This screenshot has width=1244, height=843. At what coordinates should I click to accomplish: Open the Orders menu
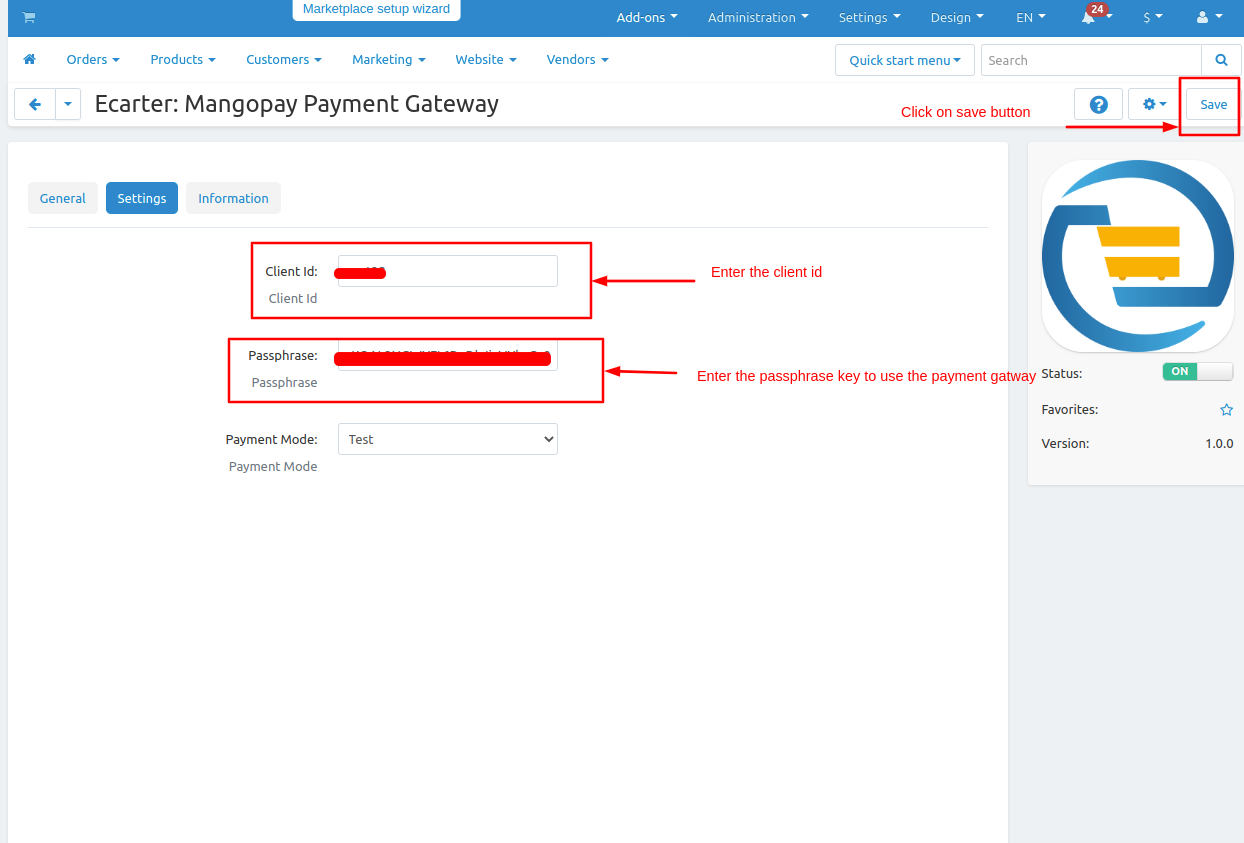(x=93, y=59)
